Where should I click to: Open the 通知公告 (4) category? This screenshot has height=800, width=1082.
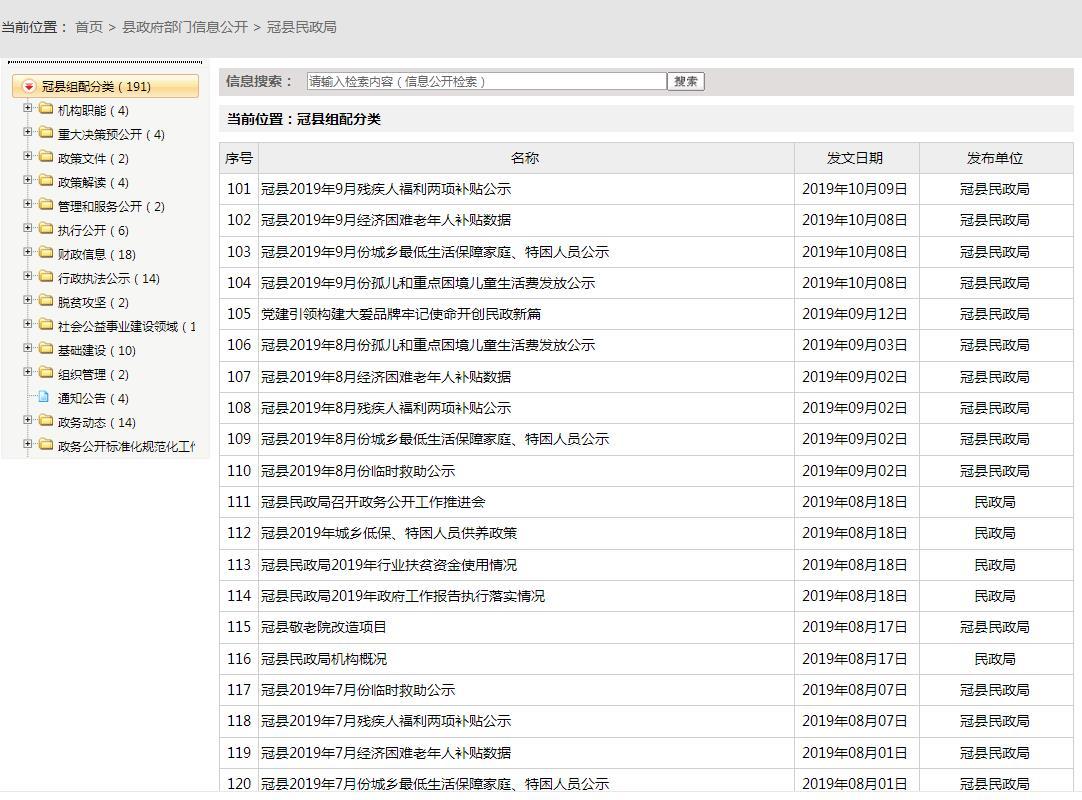(x=93, y=399)
